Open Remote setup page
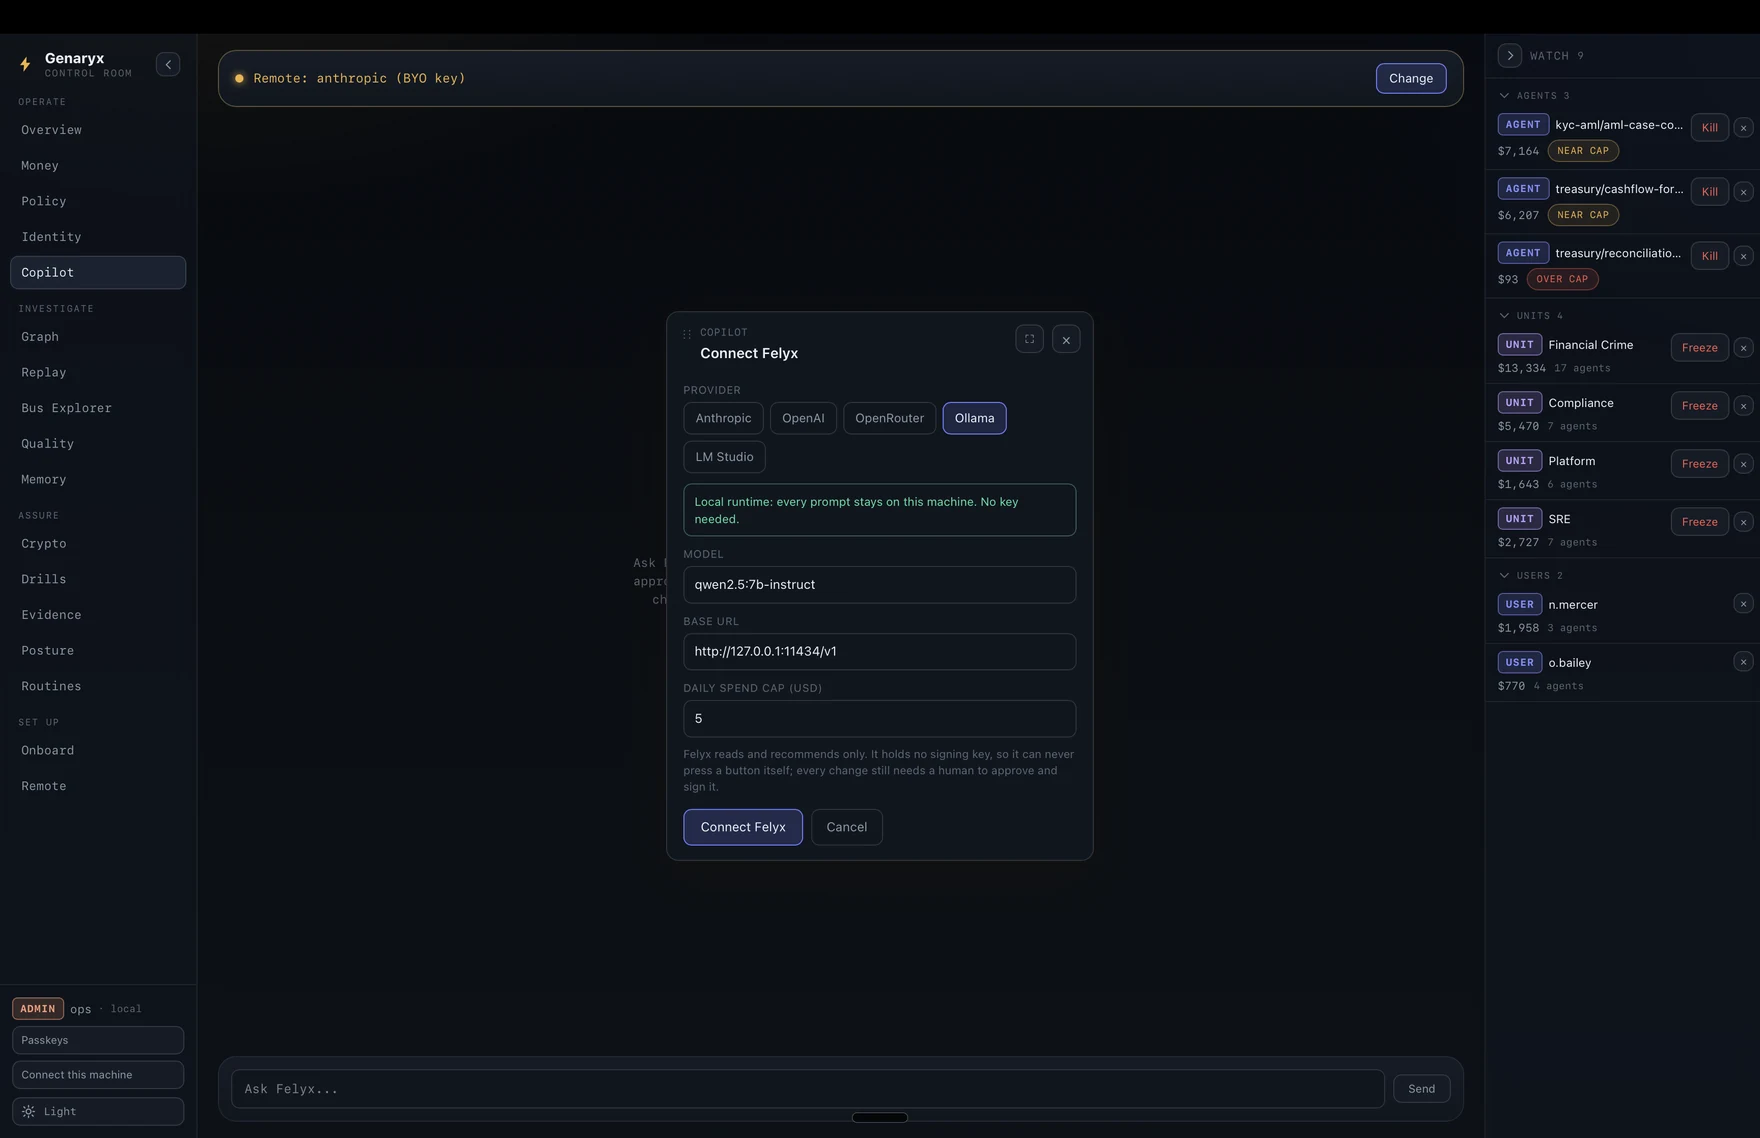Screen dimensions: 1760x1138 (98, 786)
